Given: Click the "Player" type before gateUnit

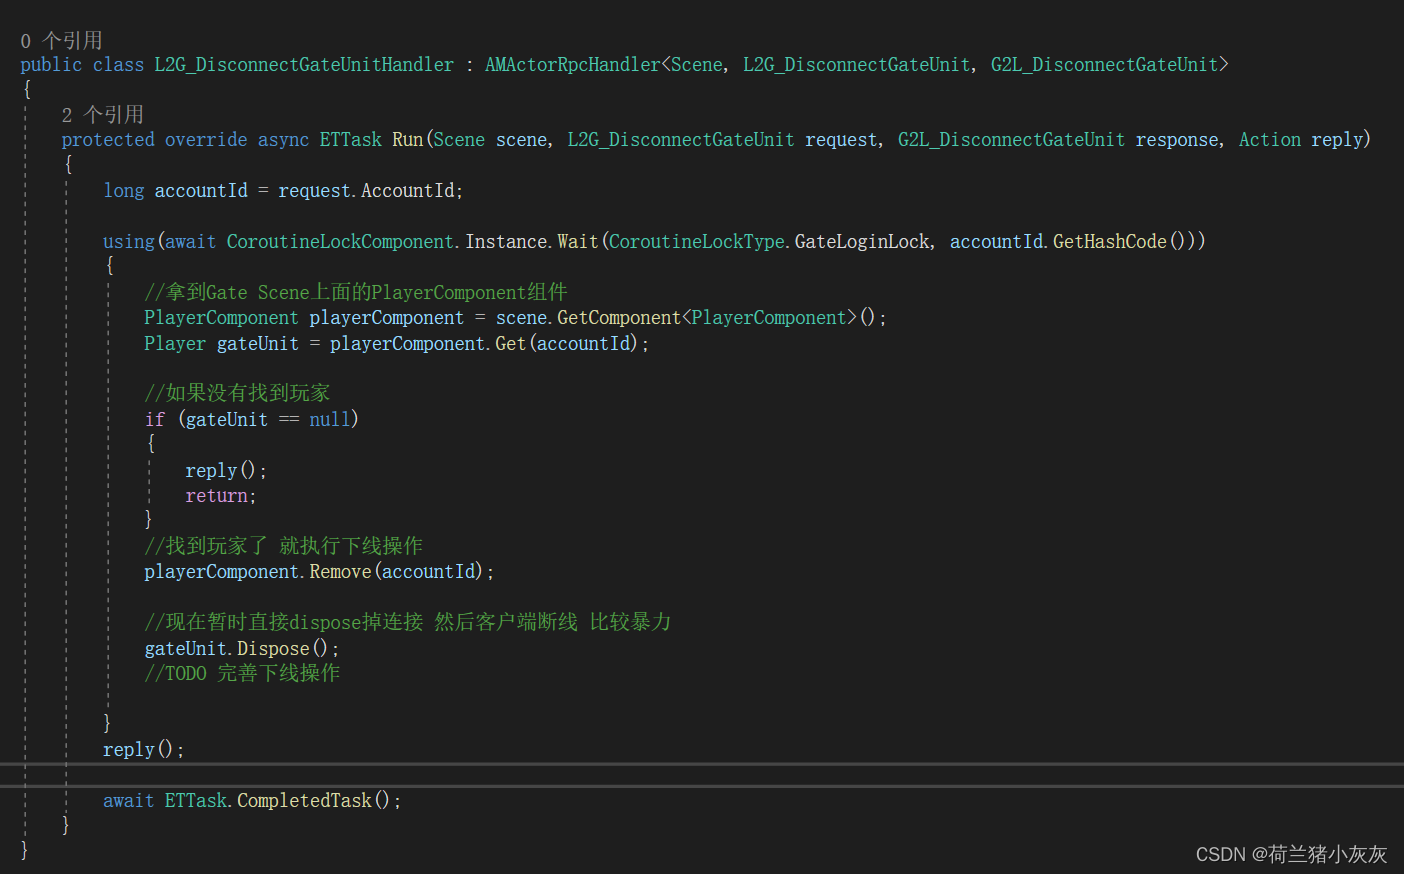Looking at the screenshot, I should 175,344.
